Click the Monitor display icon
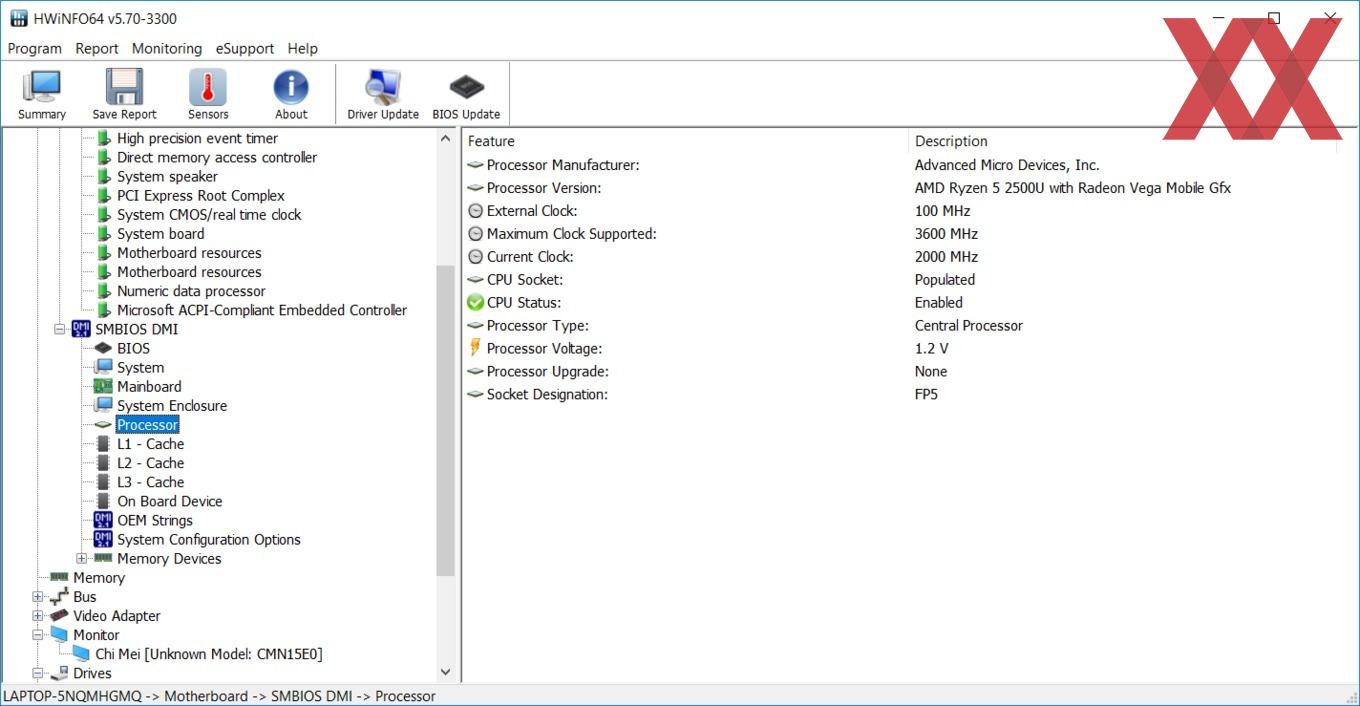Screen dimensions: 1360x706 click(x=59, y=635)
